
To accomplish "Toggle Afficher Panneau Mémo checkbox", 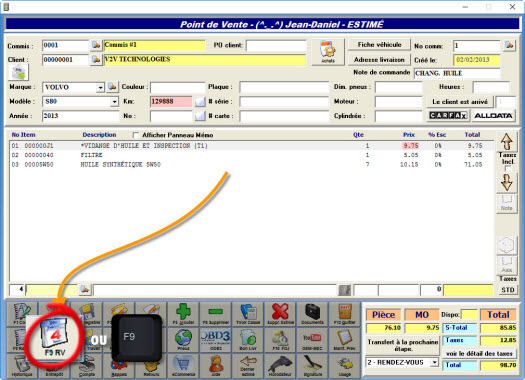I will click(136, 135).
